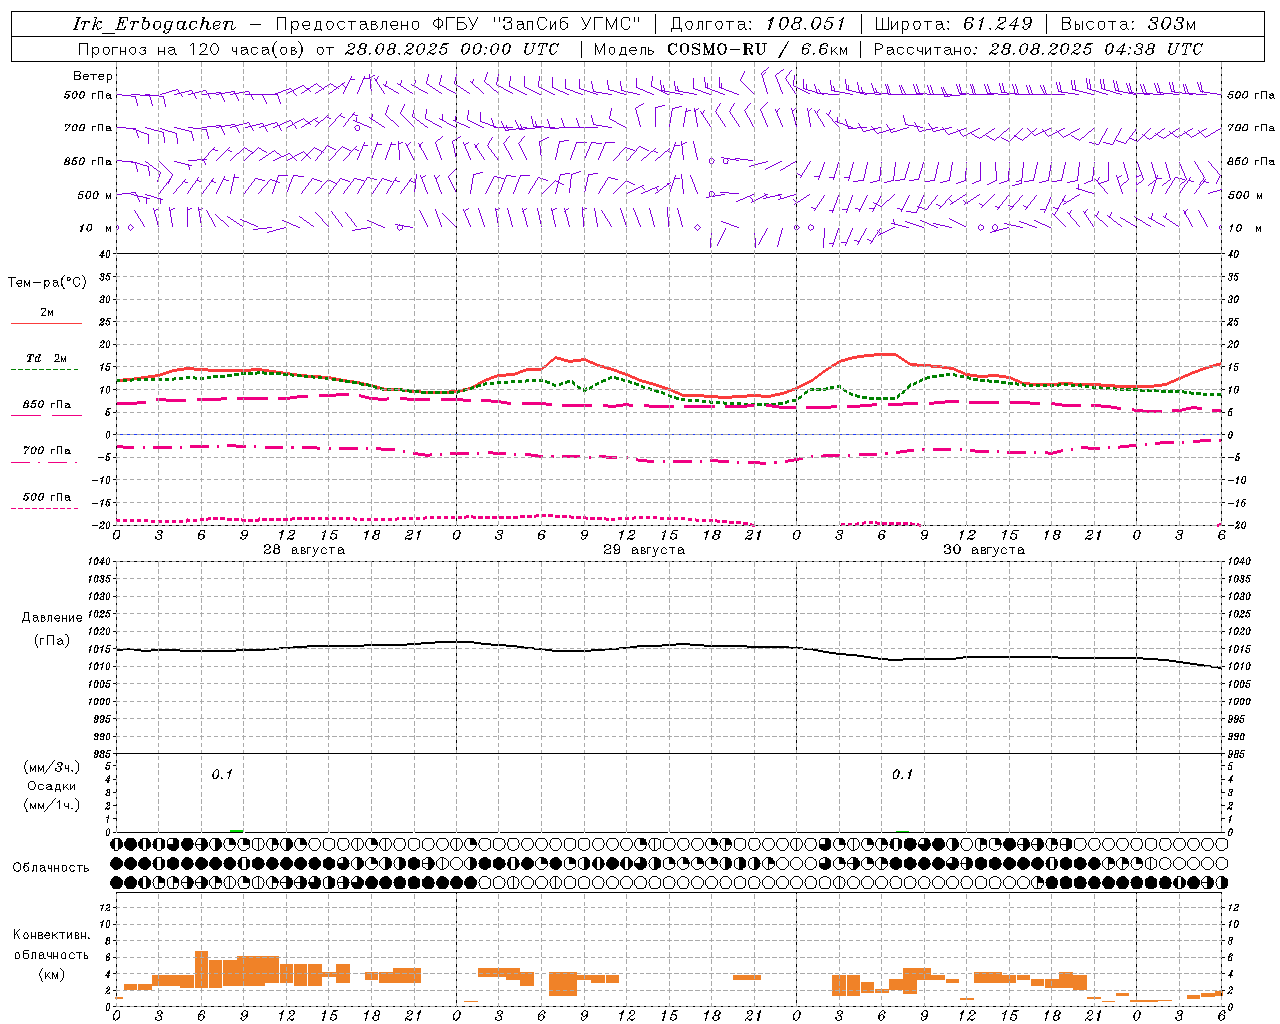Viewport: 1280px width, 1024px height.
Task: Click the right-side '10 м' wind level label
Action: 1243,228
